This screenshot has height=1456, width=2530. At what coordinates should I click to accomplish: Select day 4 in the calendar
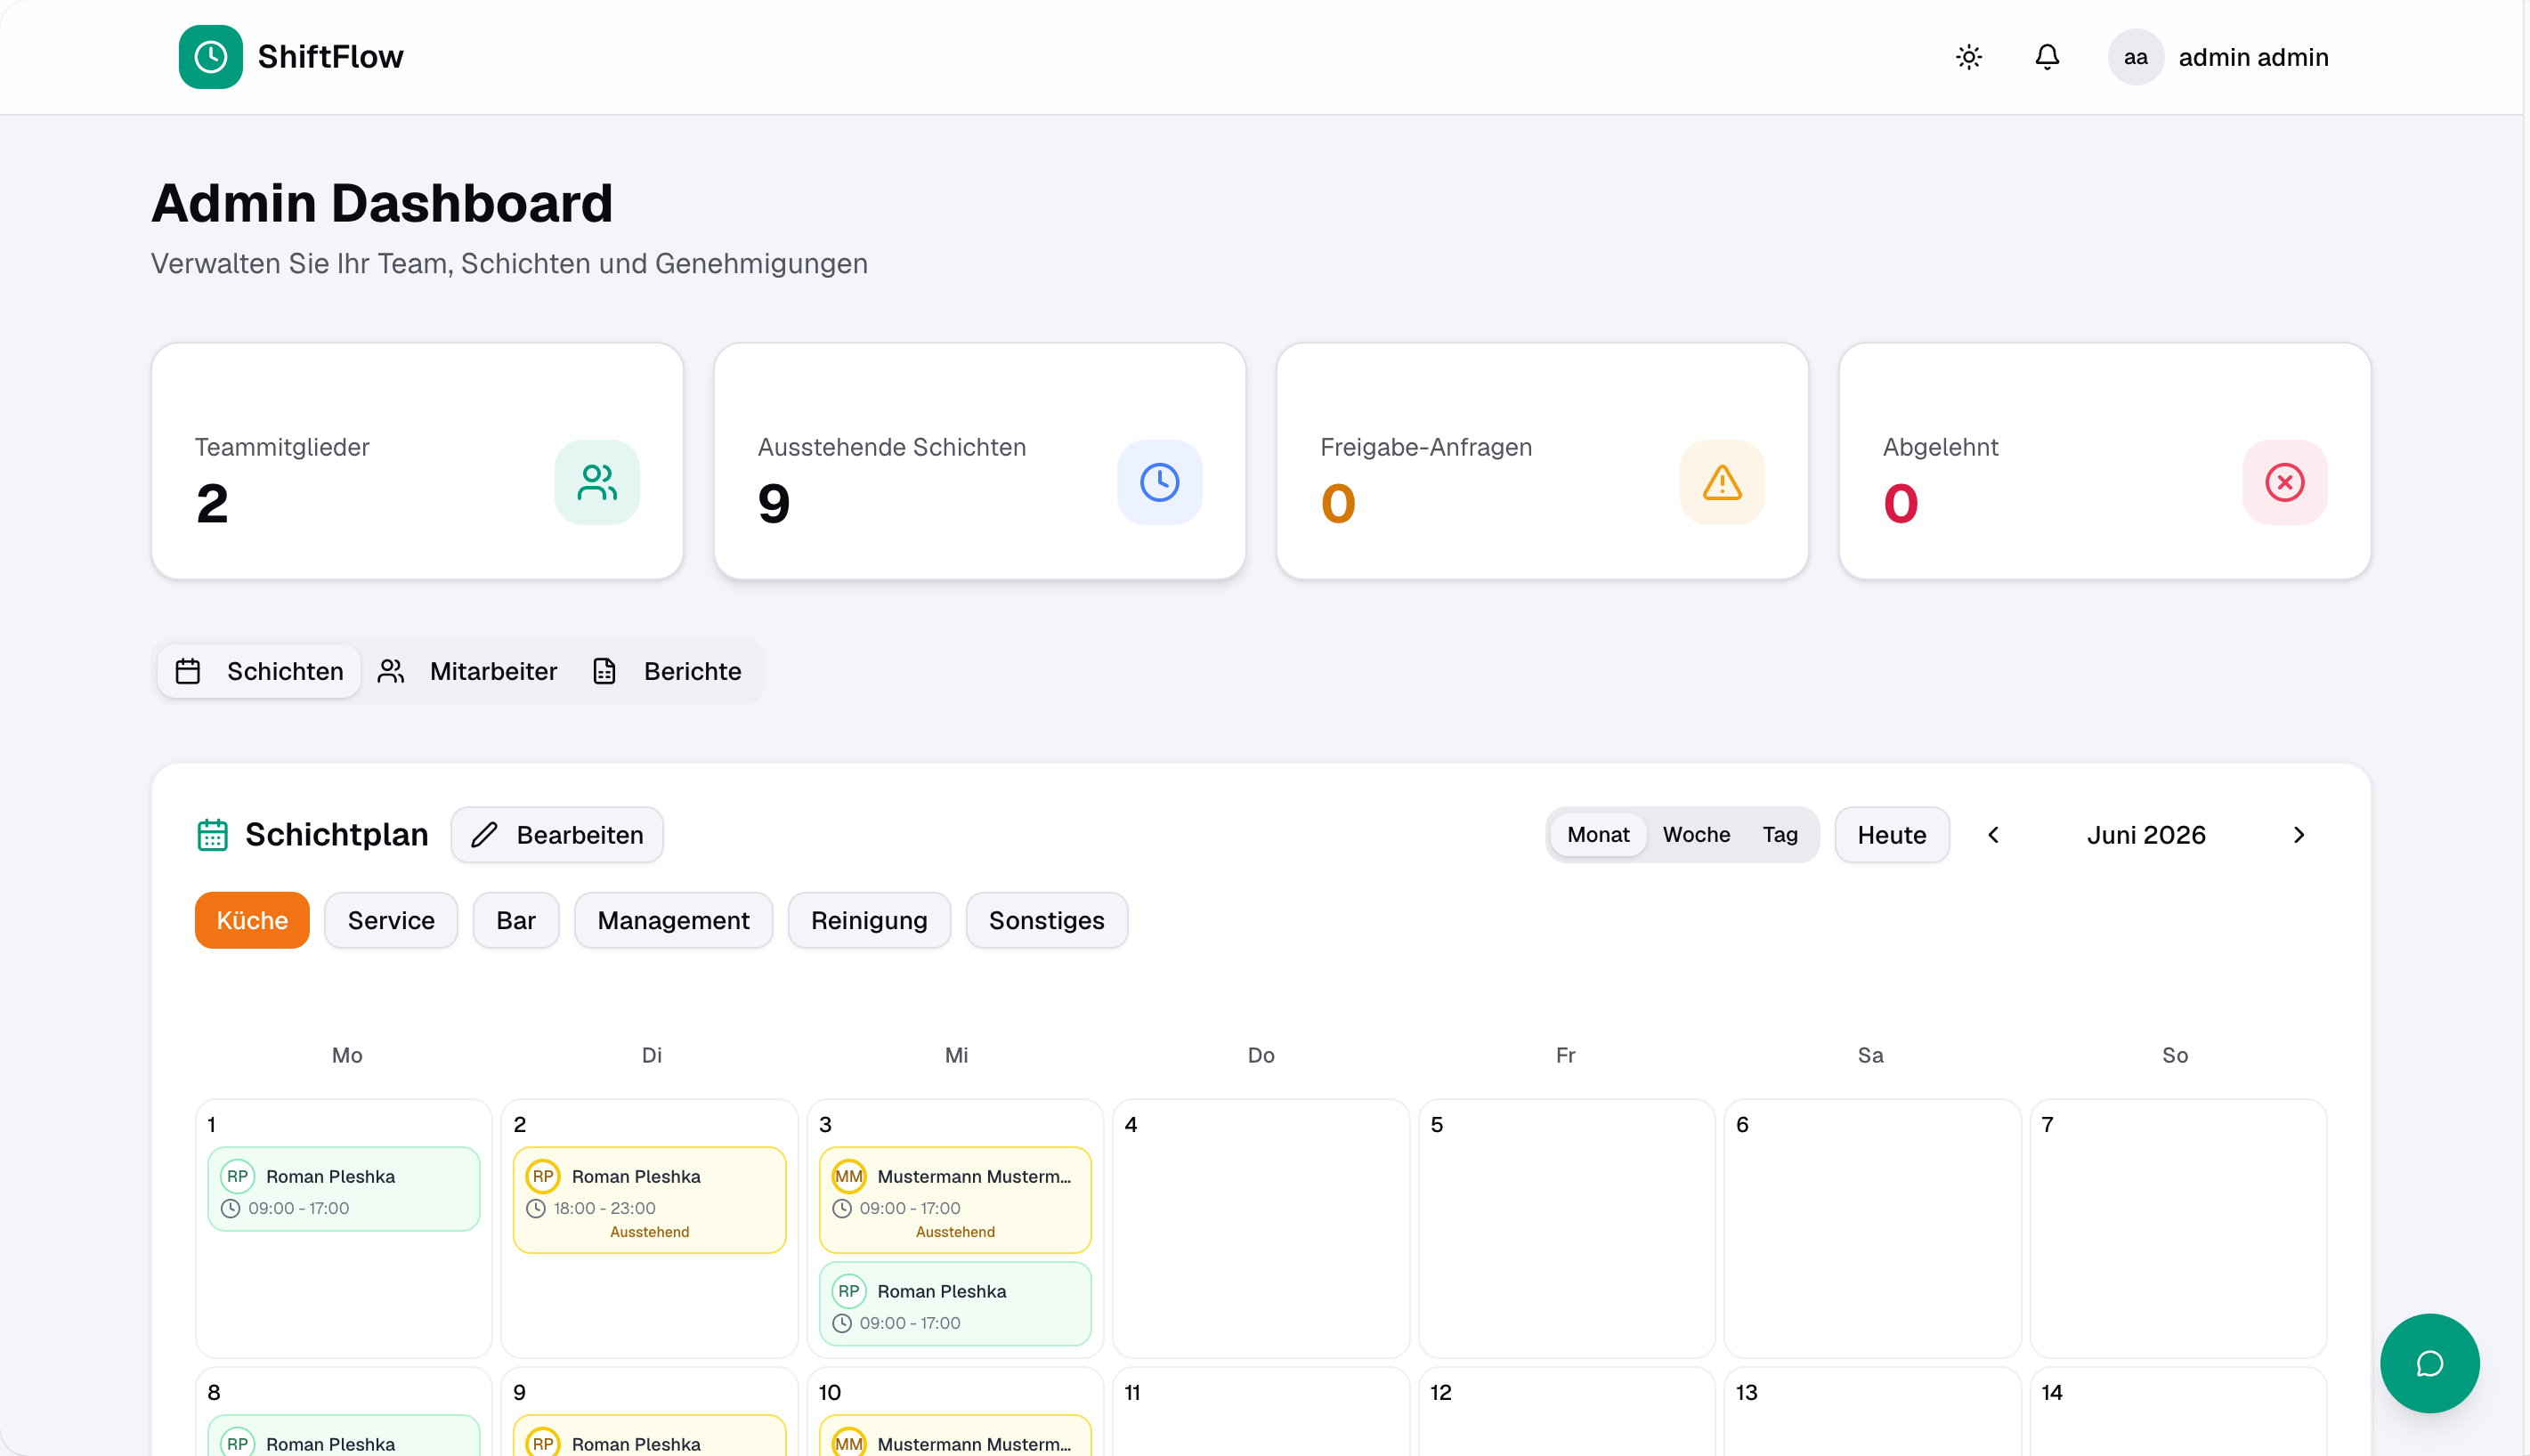coord(1261,1228)
